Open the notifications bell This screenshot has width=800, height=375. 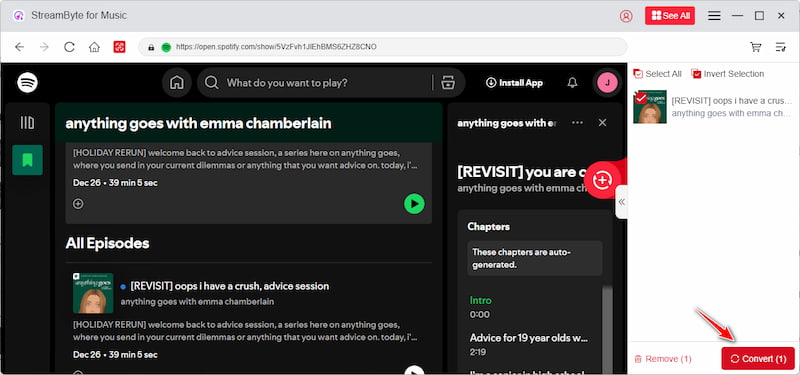coord(573,83)
